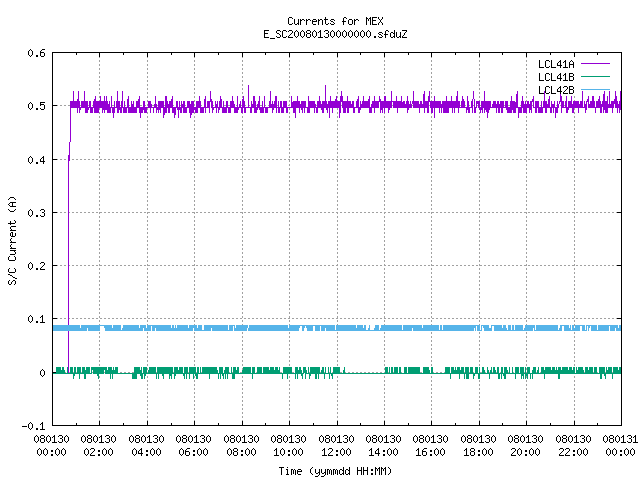640x480 pixels.
Task: Click the vertical purple LCL41A switch-on rise
Action: (x=68, y=265)
